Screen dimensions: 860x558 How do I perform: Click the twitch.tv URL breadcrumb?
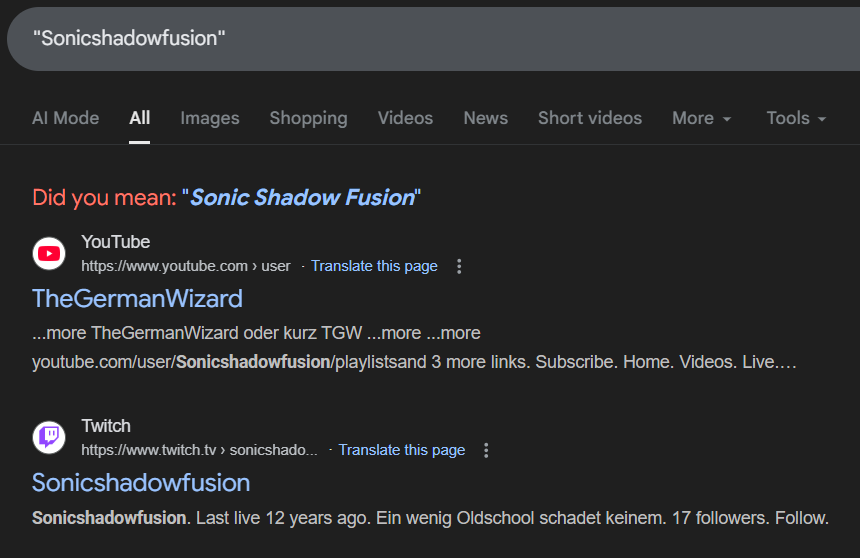coord(199,450)
